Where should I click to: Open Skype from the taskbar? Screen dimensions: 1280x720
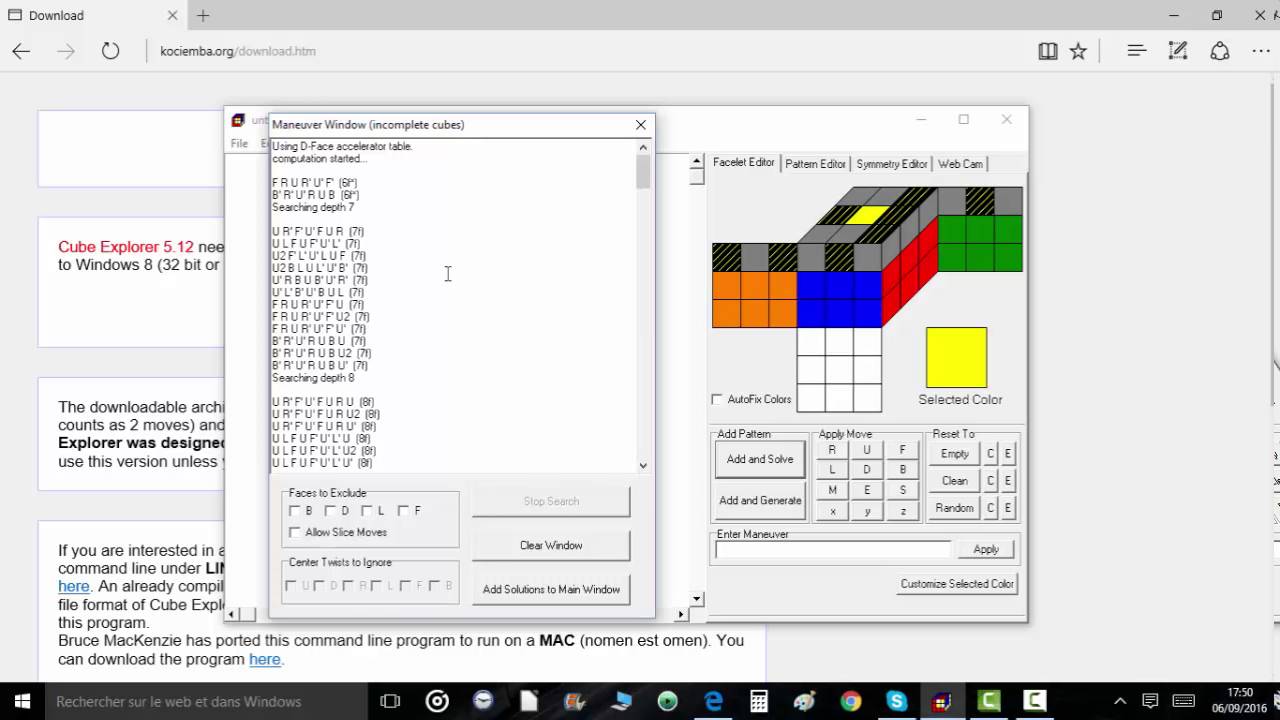[x=897, y=701]
